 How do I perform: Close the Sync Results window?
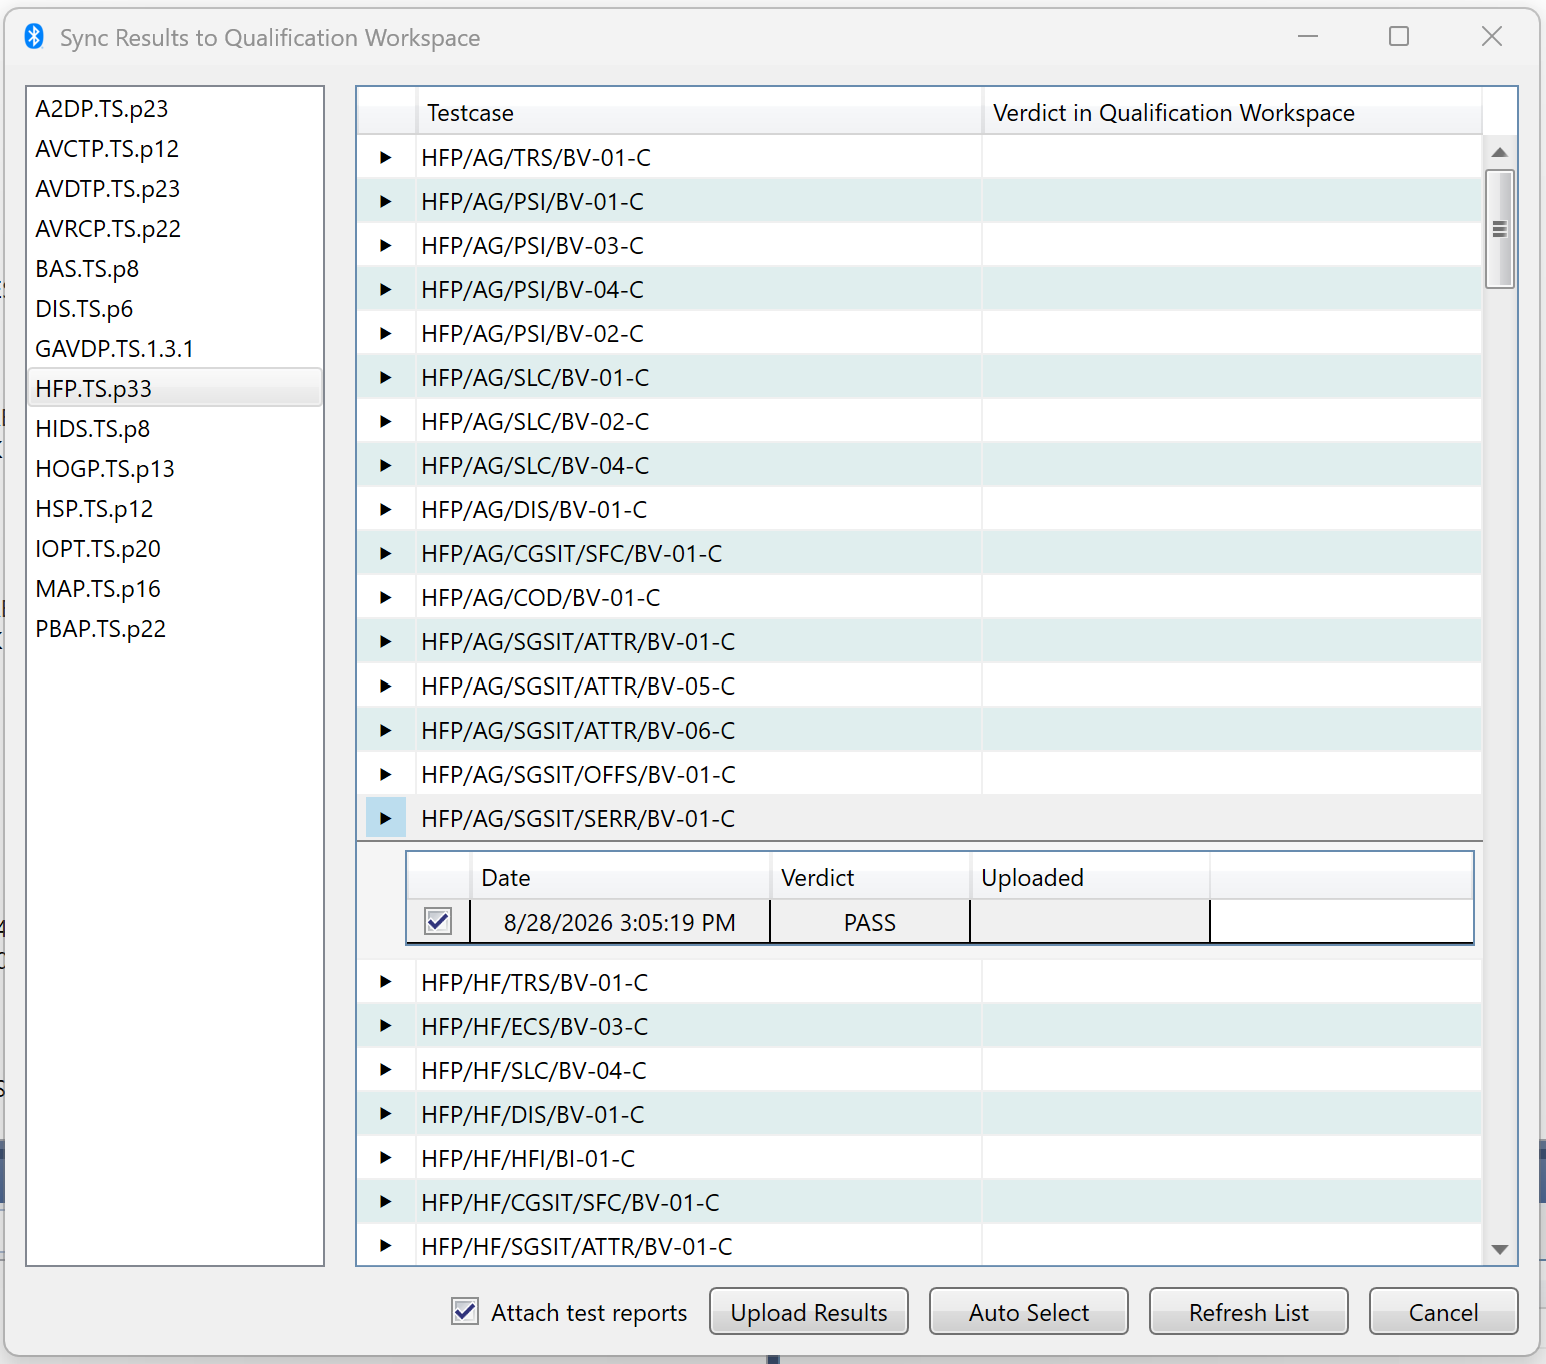[1492, 36]
